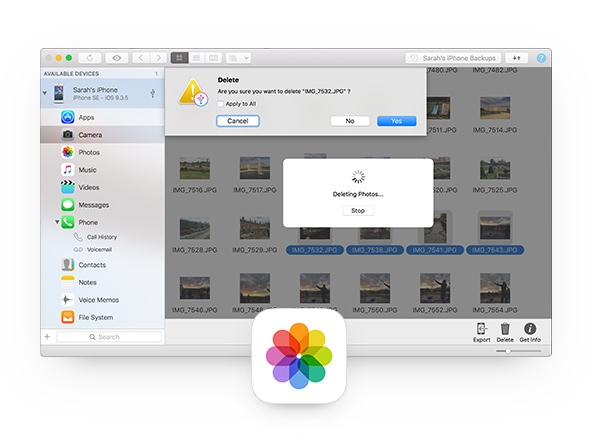Collapse the Phone subtree

tap(57, 222)
